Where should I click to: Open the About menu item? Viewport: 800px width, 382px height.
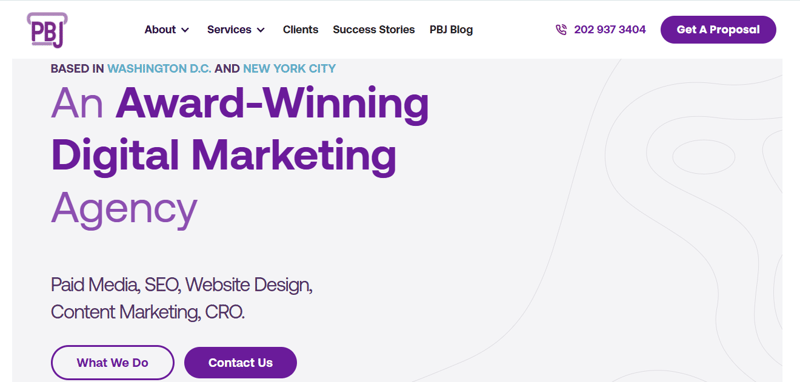point(160,30)
